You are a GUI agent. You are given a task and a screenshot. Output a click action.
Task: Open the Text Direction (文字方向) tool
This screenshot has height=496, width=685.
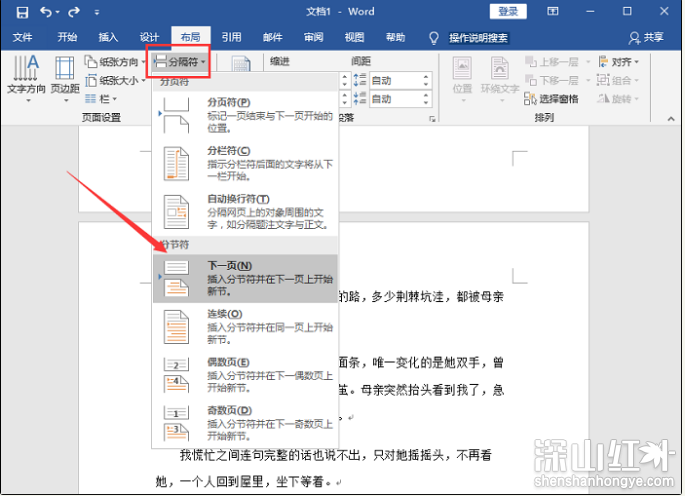point(25,75)
